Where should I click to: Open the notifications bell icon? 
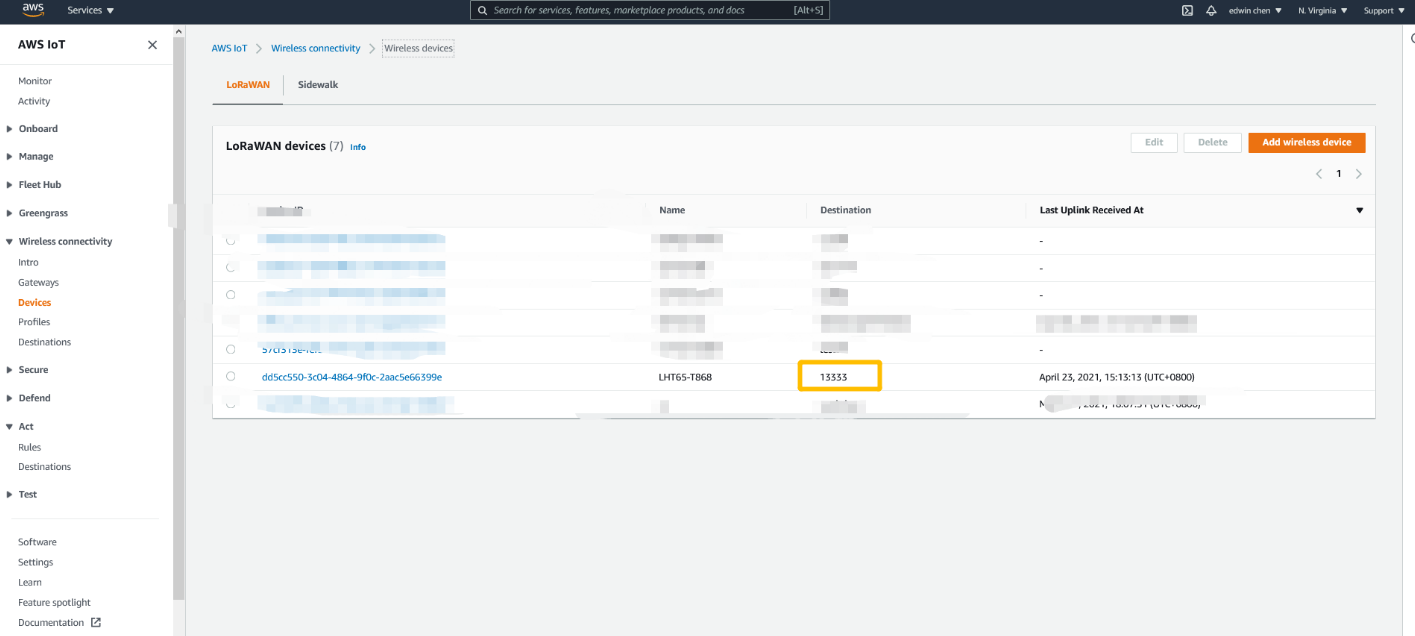1211,11
